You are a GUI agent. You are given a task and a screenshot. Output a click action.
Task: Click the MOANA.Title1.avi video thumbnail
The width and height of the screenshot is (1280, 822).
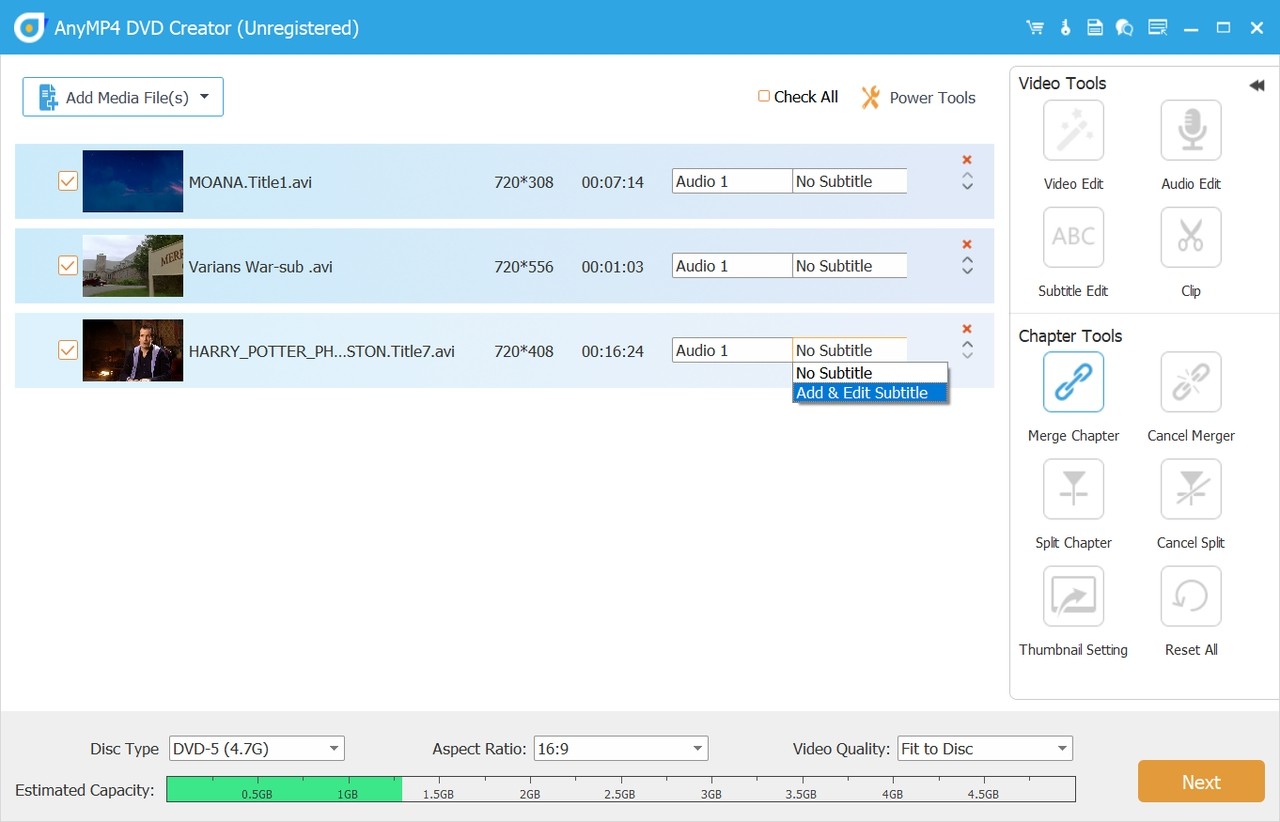coord(133,181)
